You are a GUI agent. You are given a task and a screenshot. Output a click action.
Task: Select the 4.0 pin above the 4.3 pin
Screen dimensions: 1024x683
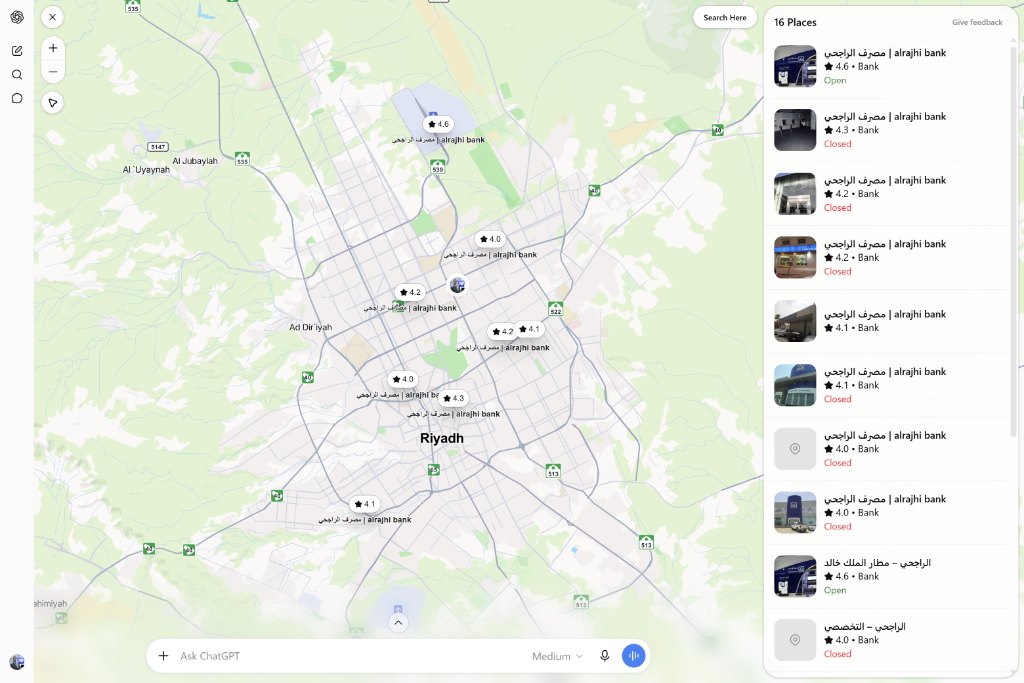(x=403, y=379)
